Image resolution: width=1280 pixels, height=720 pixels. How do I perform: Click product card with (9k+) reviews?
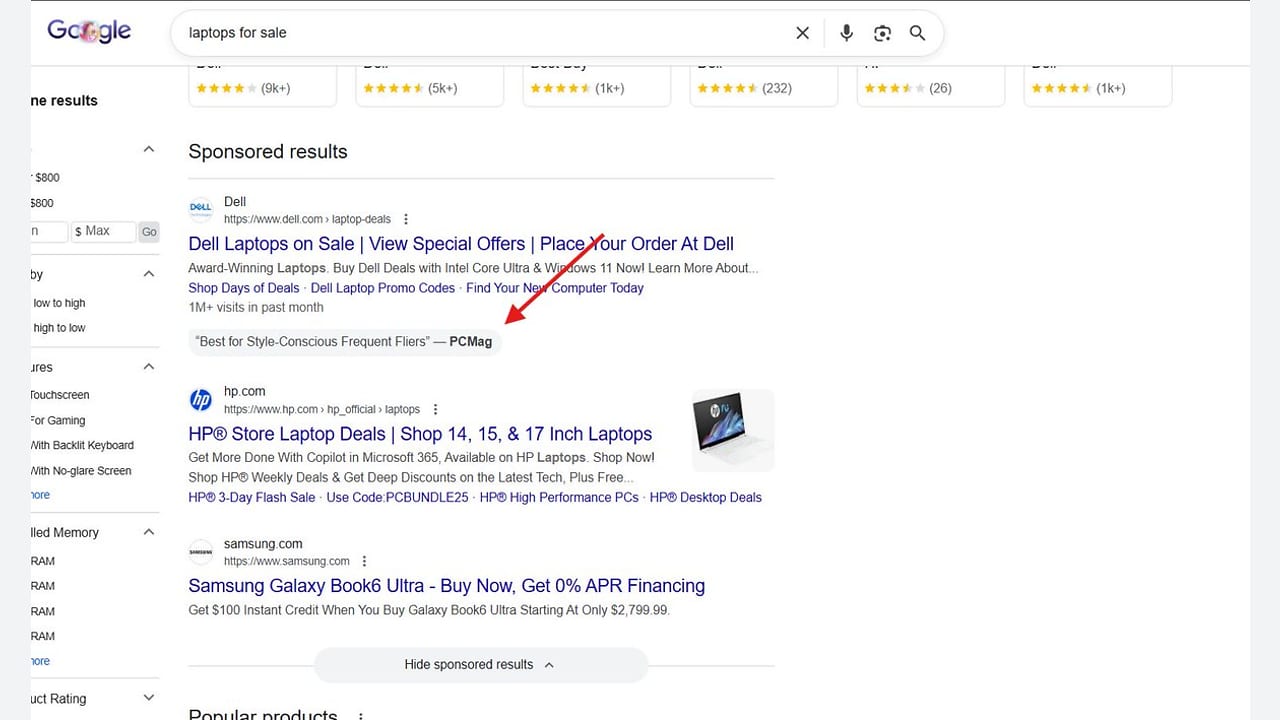(x=262, y=86)
